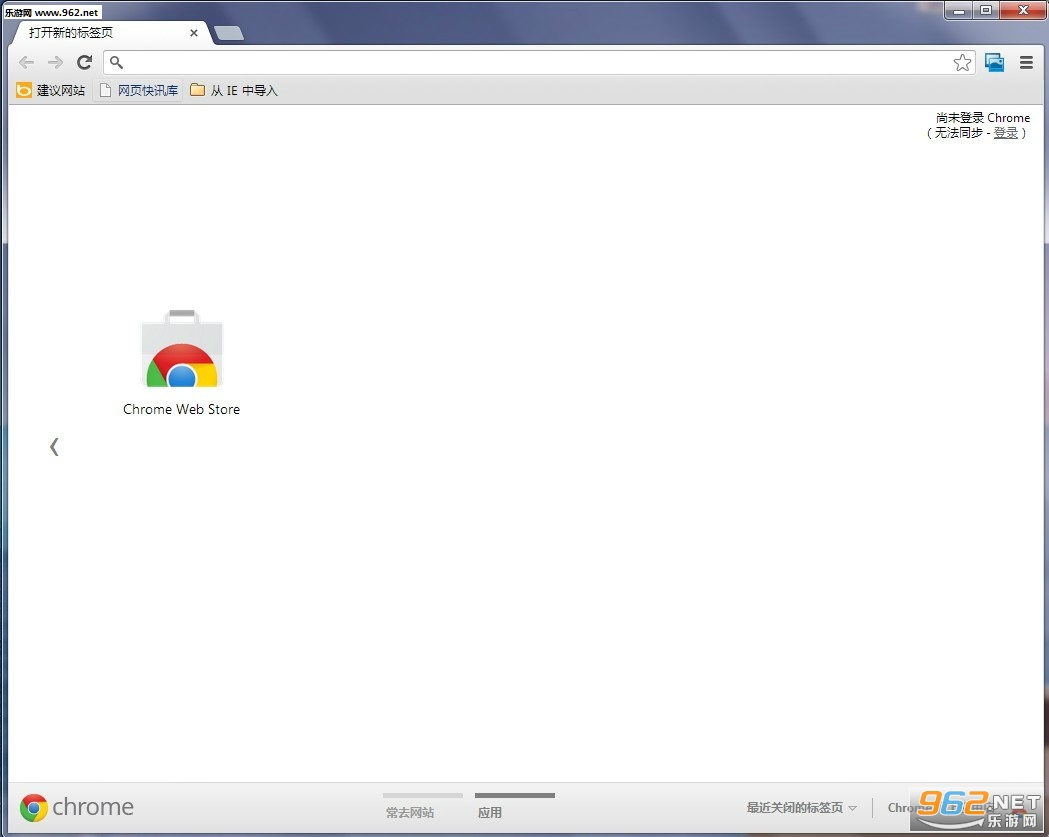1049x837 pixels.
Task: Go to previous page with left chevron
Action: pyautogui.click(x=54, y=446)
